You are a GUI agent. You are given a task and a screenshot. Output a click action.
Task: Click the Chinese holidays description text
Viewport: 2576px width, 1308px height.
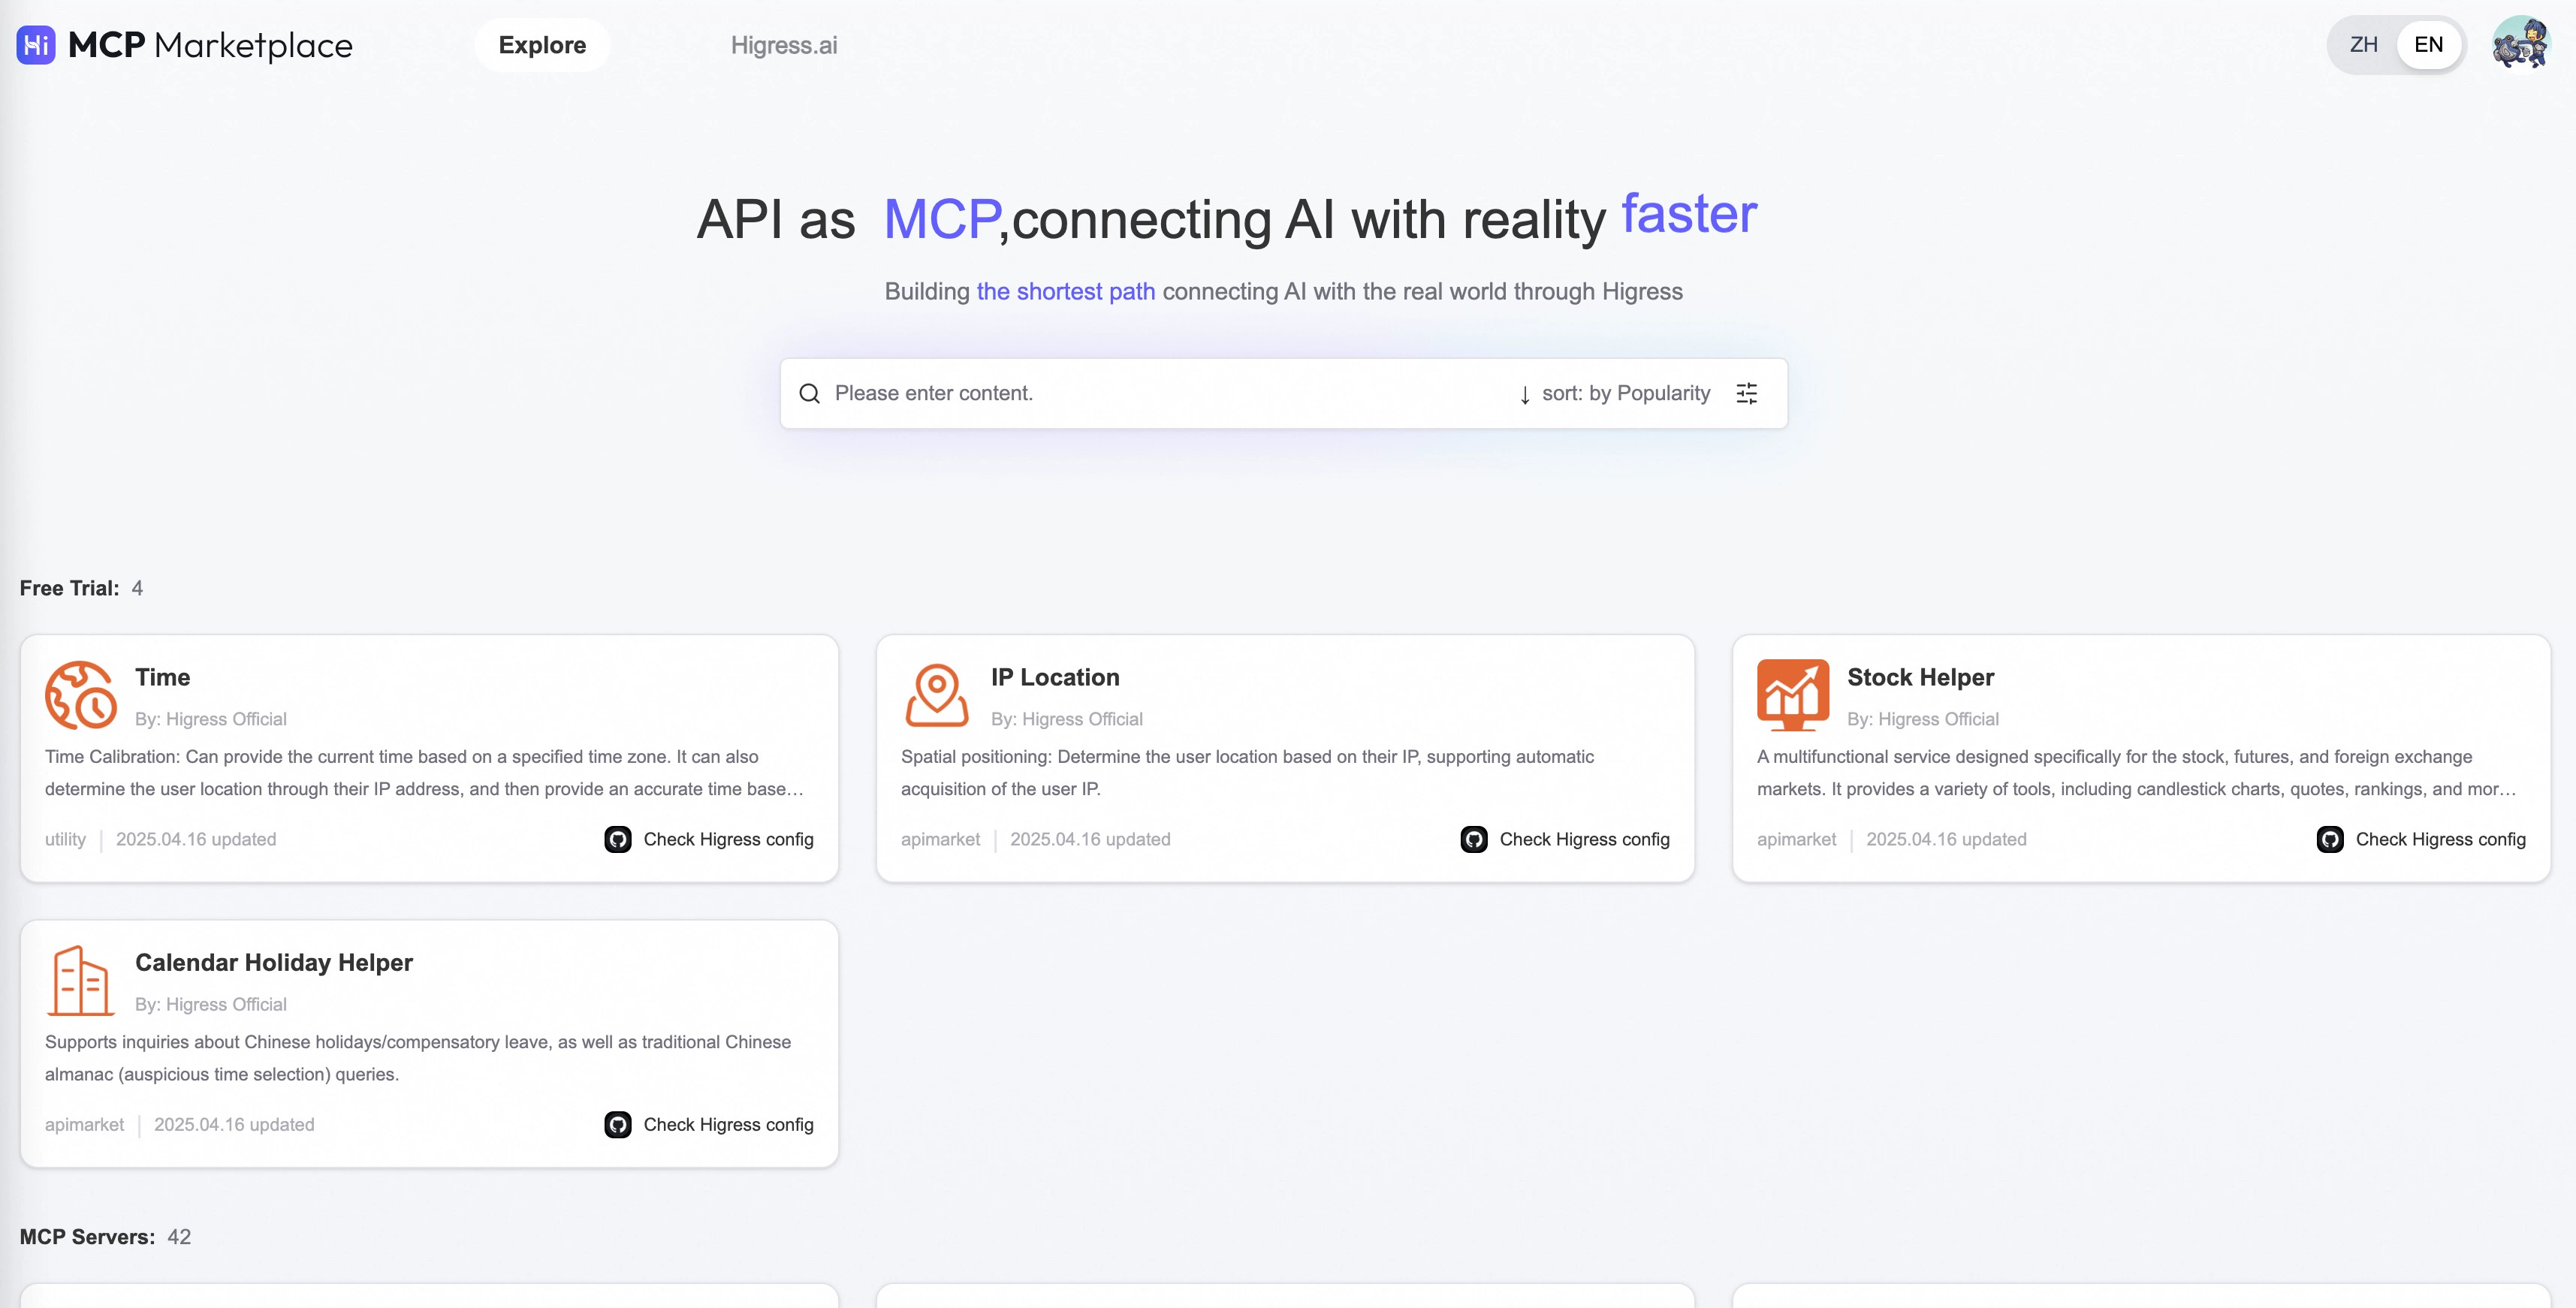coord(418,1058)
